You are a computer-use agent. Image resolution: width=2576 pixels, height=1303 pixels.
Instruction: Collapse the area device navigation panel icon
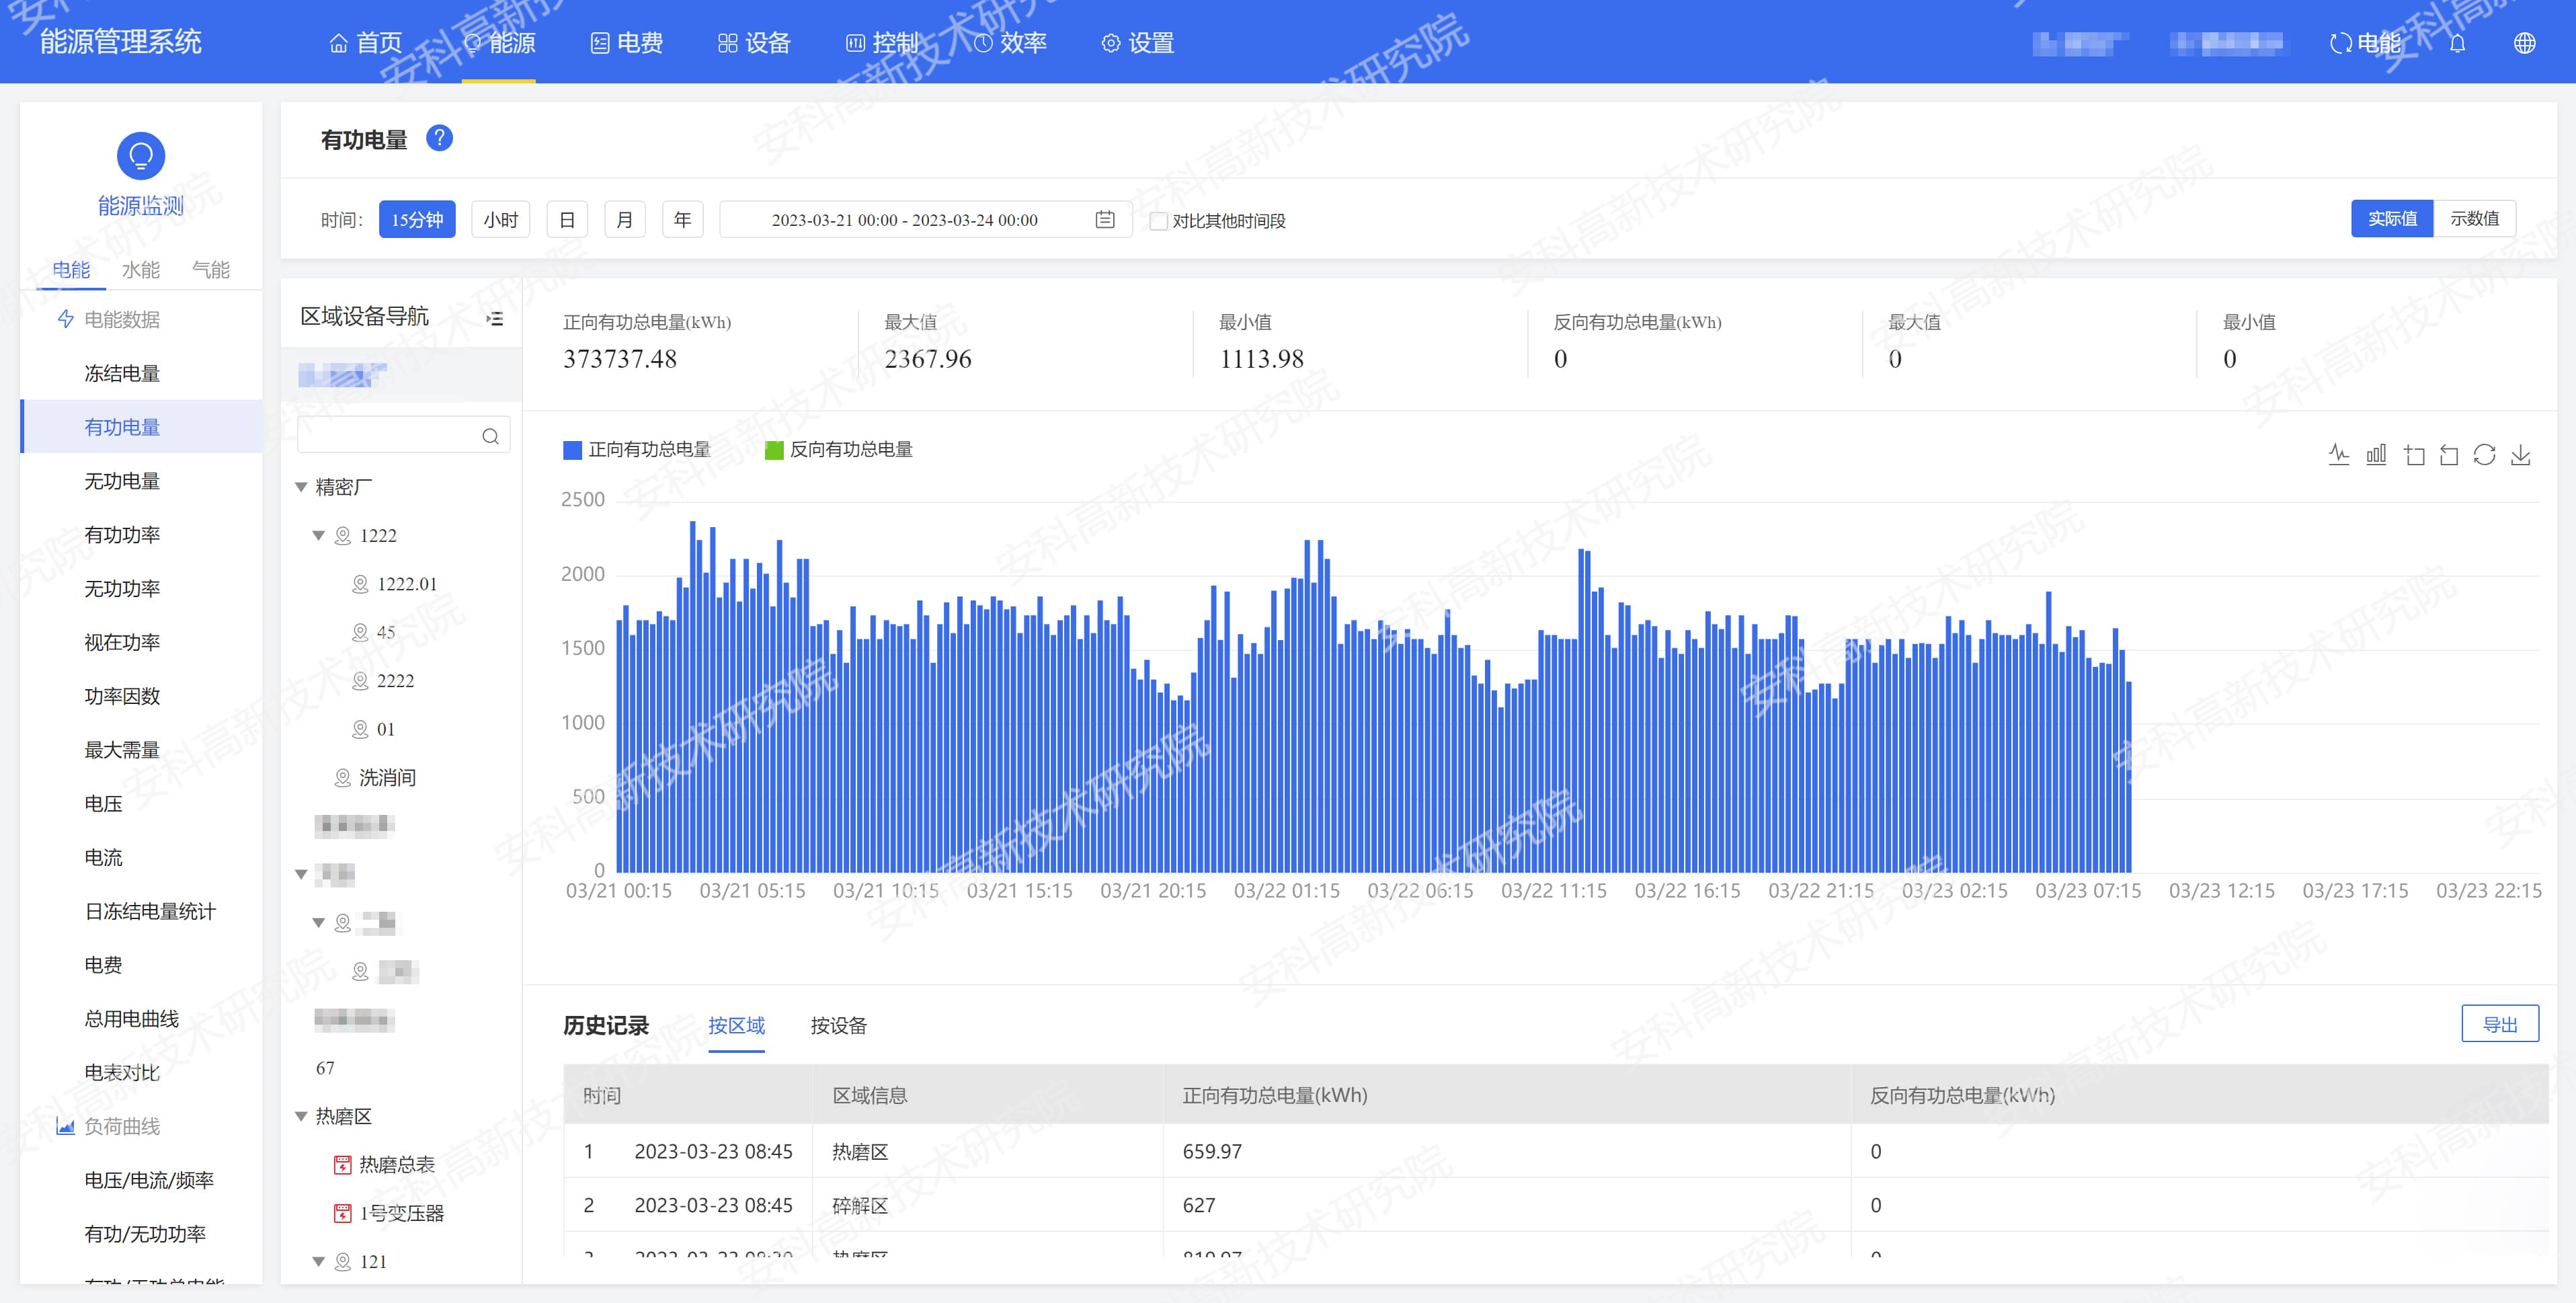[494, 318]
